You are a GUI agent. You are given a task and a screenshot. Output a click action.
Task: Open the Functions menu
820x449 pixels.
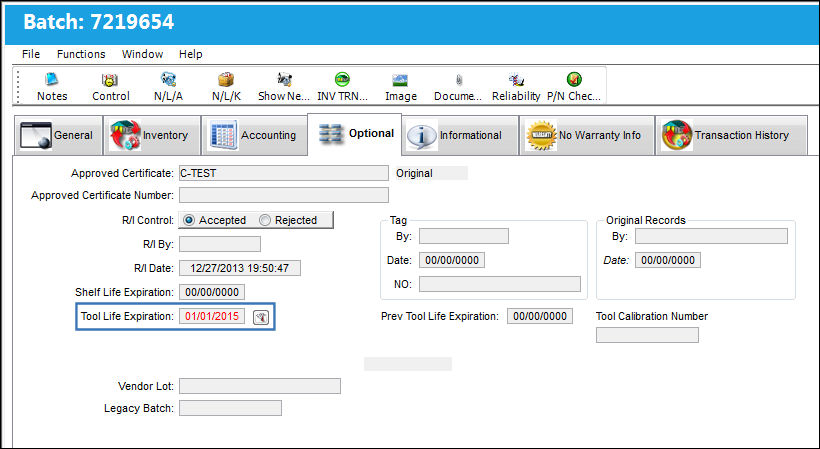81,54
